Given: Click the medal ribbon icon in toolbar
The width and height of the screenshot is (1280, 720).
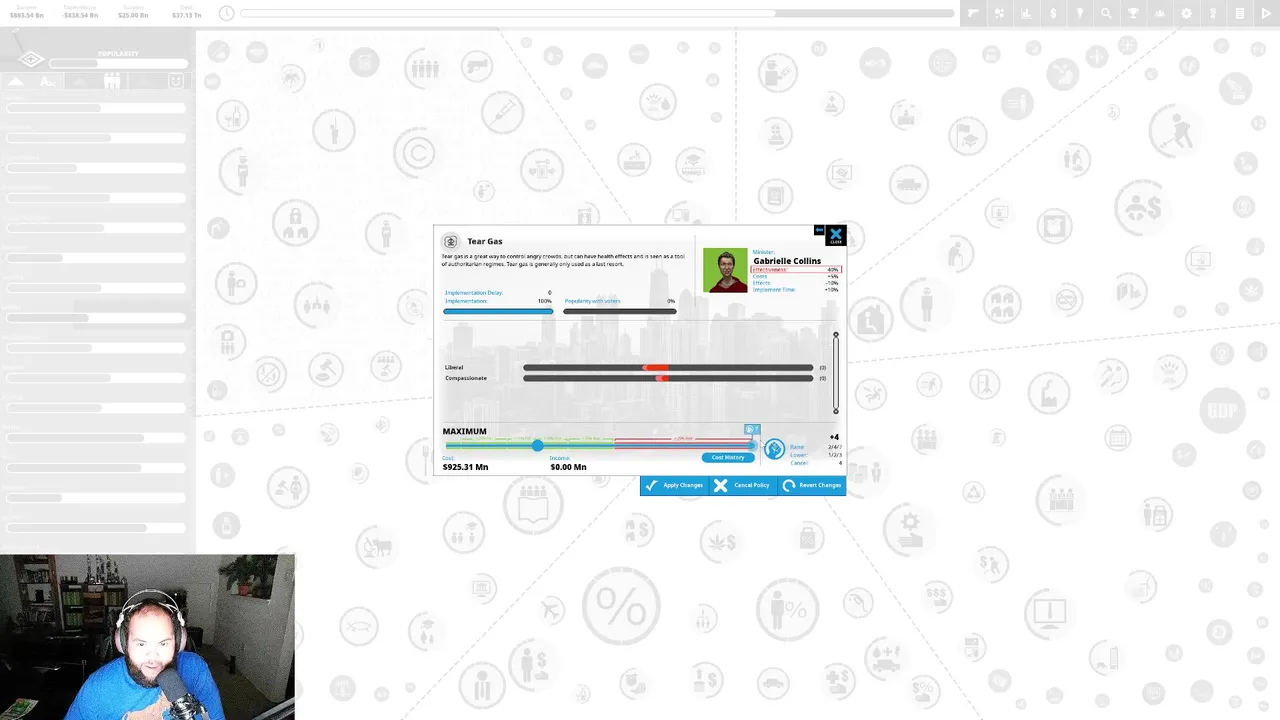Looking at the screenshot, I should pyautogui.click(x=1213, y=14).
